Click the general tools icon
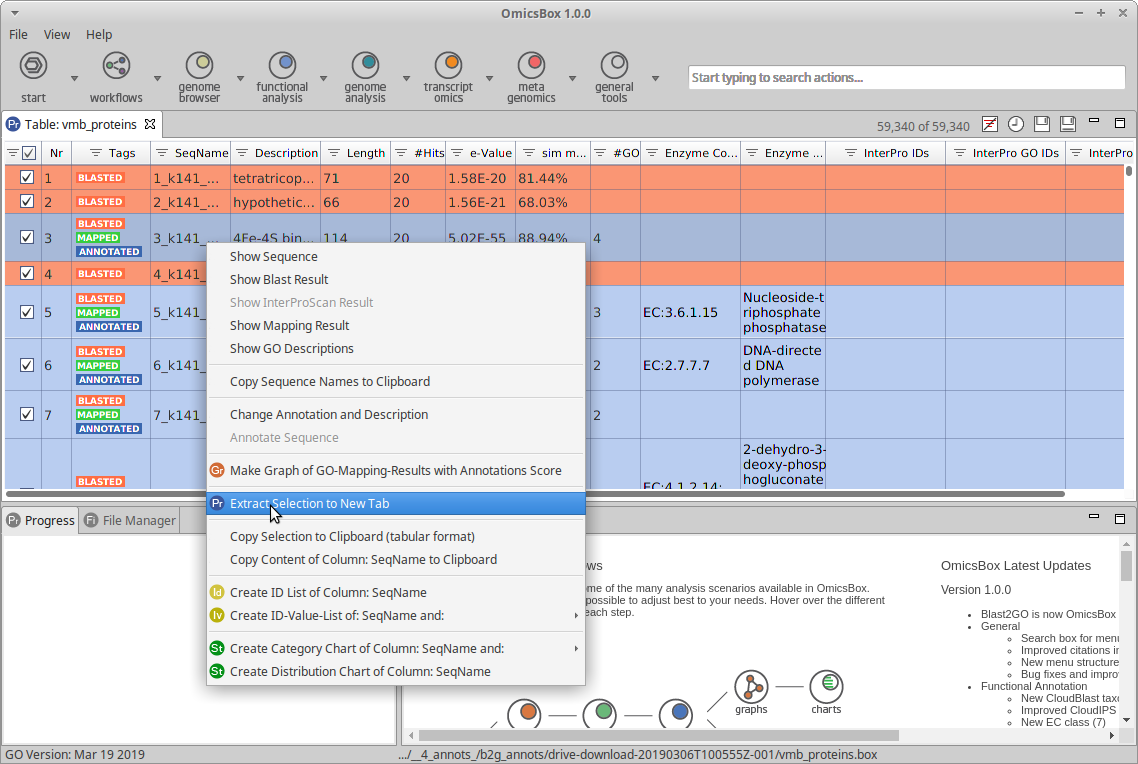 pyautogui.click(x=614, y=67)
